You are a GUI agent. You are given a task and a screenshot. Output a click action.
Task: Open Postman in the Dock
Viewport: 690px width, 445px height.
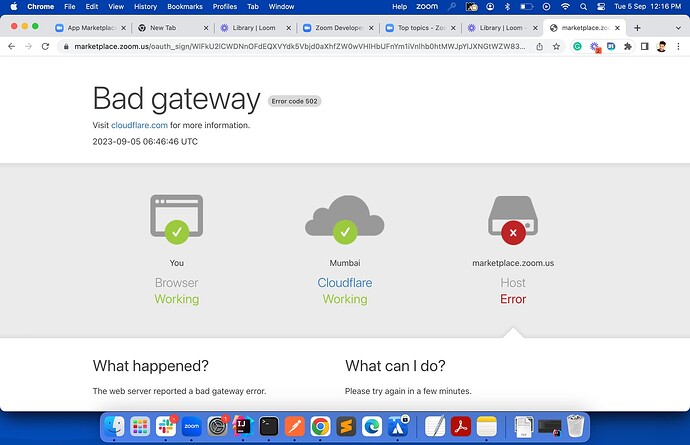(x=294, y=426)
